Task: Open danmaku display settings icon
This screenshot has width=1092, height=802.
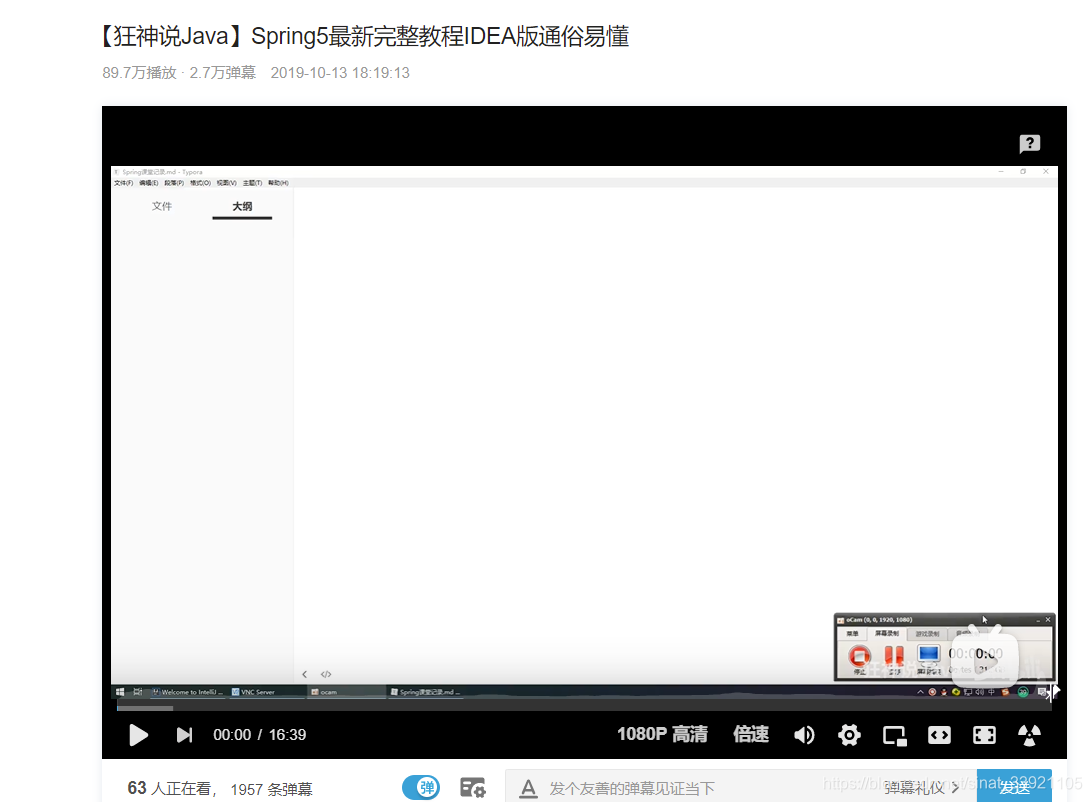Action: click(x=473, y=788)
